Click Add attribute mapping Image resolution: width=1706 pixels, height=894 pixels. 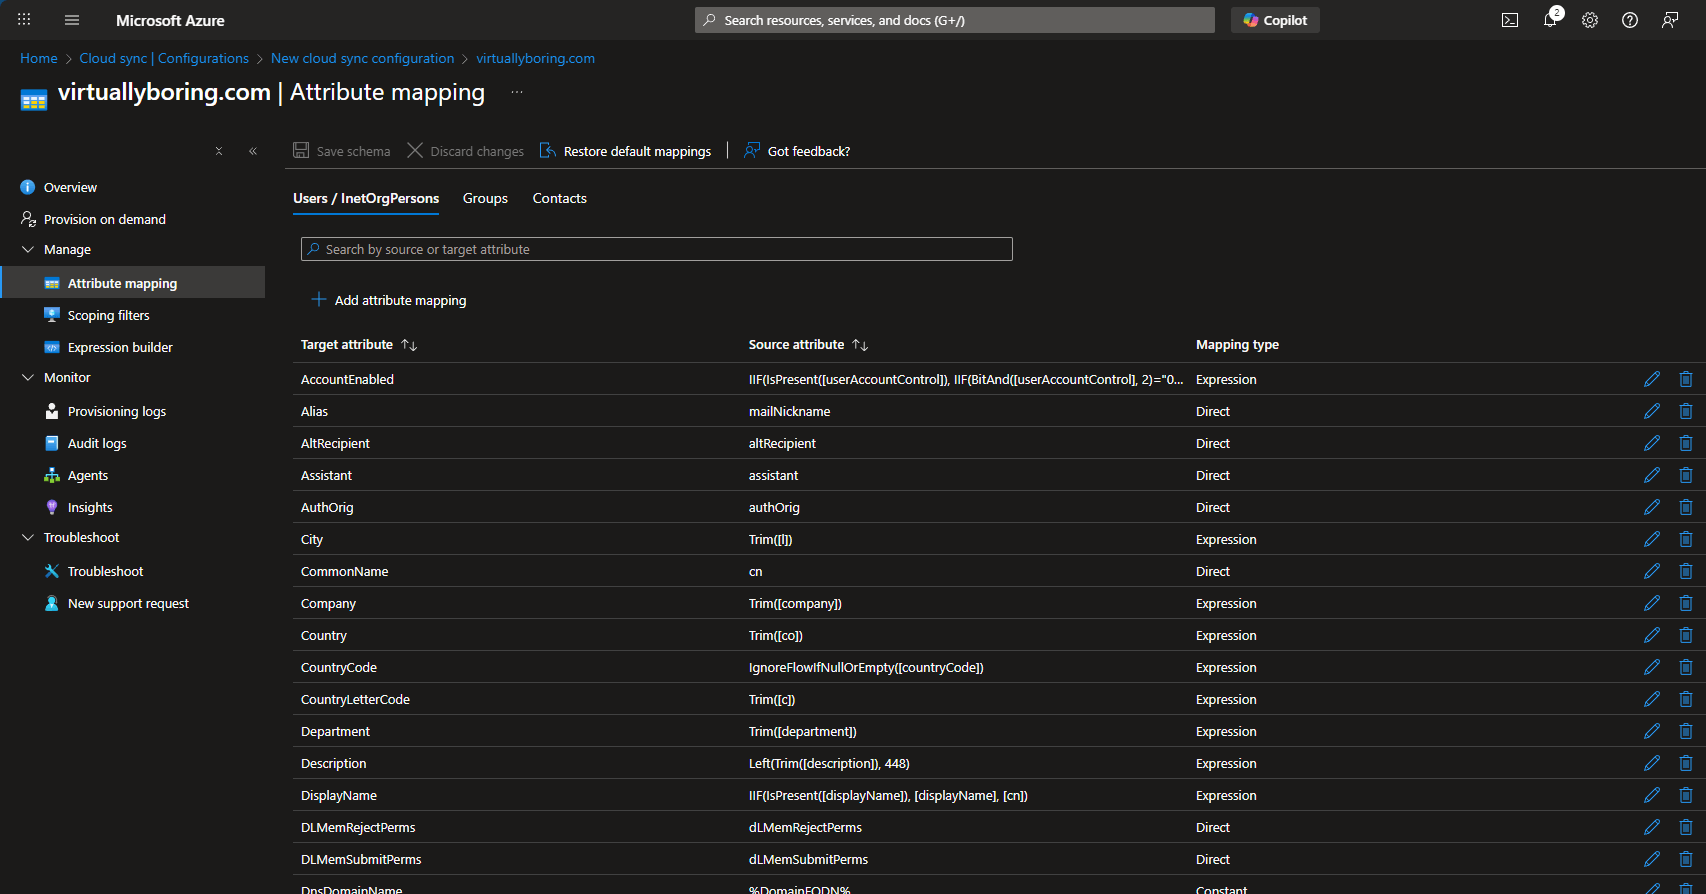coord(389,300)
